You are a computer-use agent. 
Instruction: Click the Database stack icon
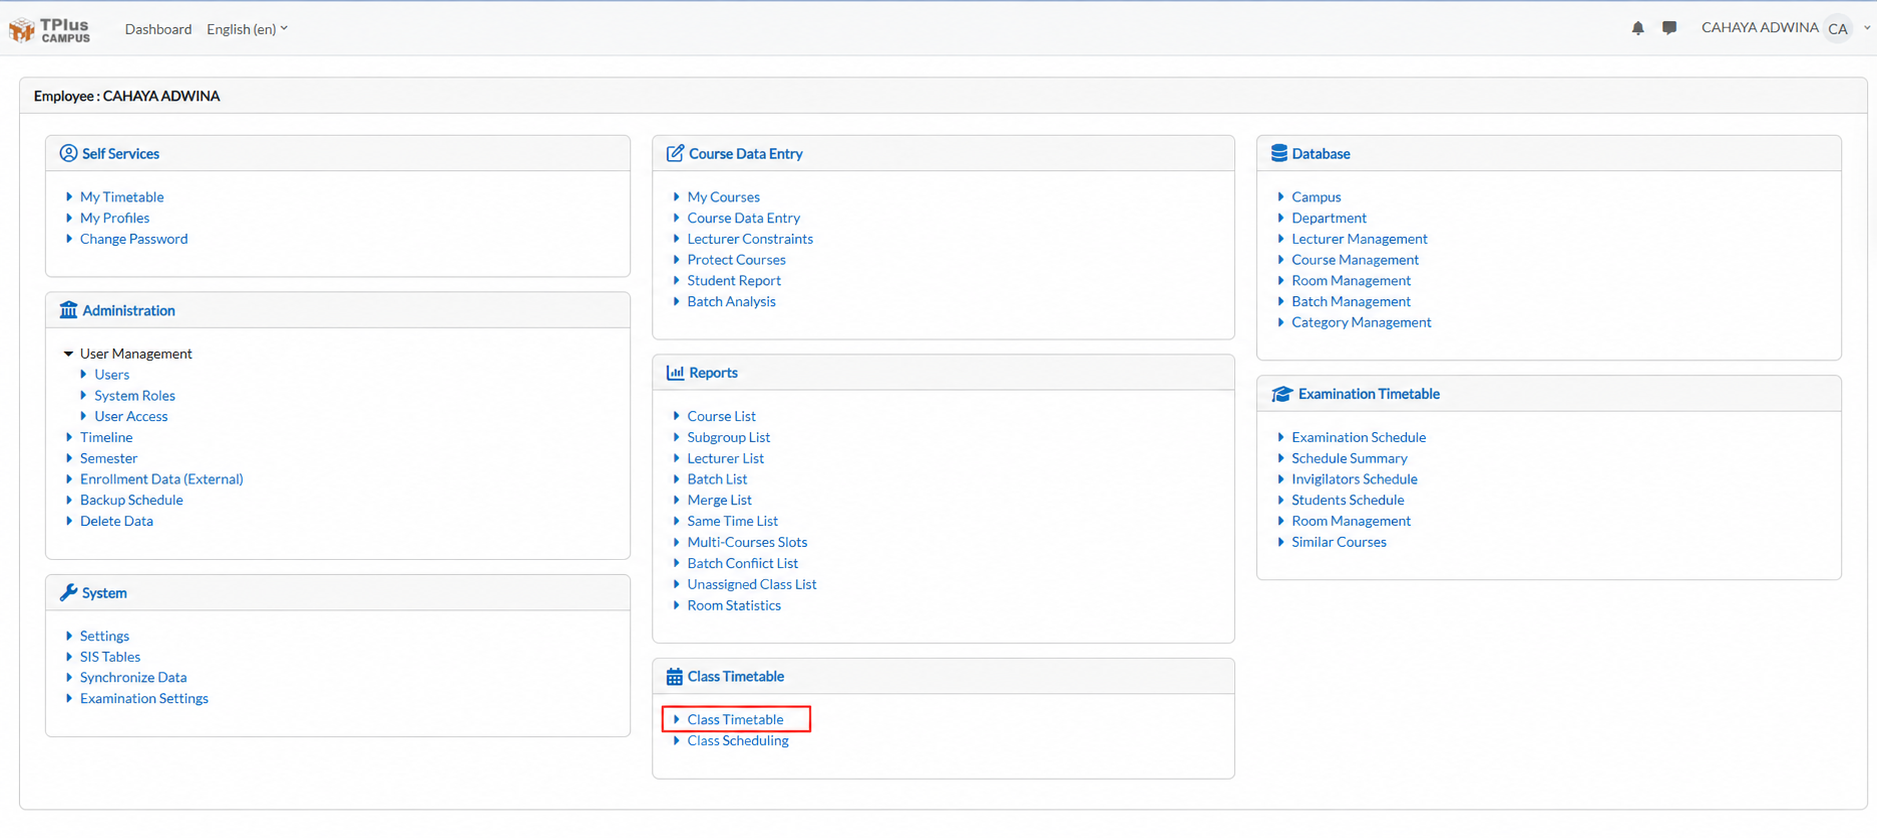1279,153
